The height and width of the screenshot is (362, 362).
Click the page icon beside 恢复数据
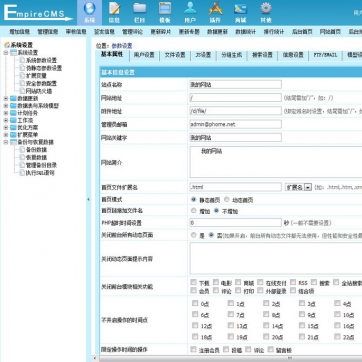point(22,157)
